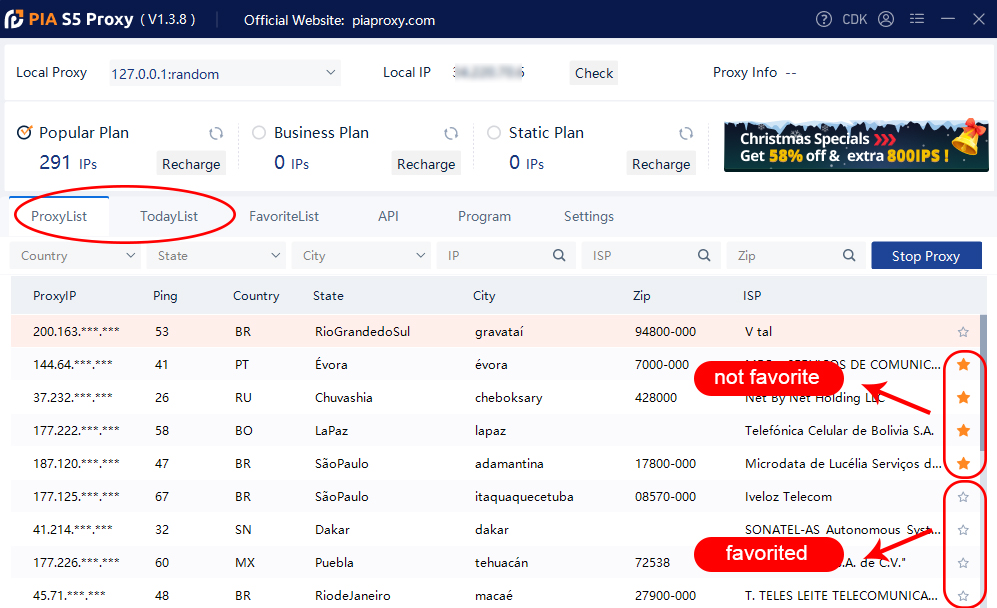Click the PIA S5 Proxy logo icon
Viewport: 997px width, 608px height.
(x=14, y=19)
